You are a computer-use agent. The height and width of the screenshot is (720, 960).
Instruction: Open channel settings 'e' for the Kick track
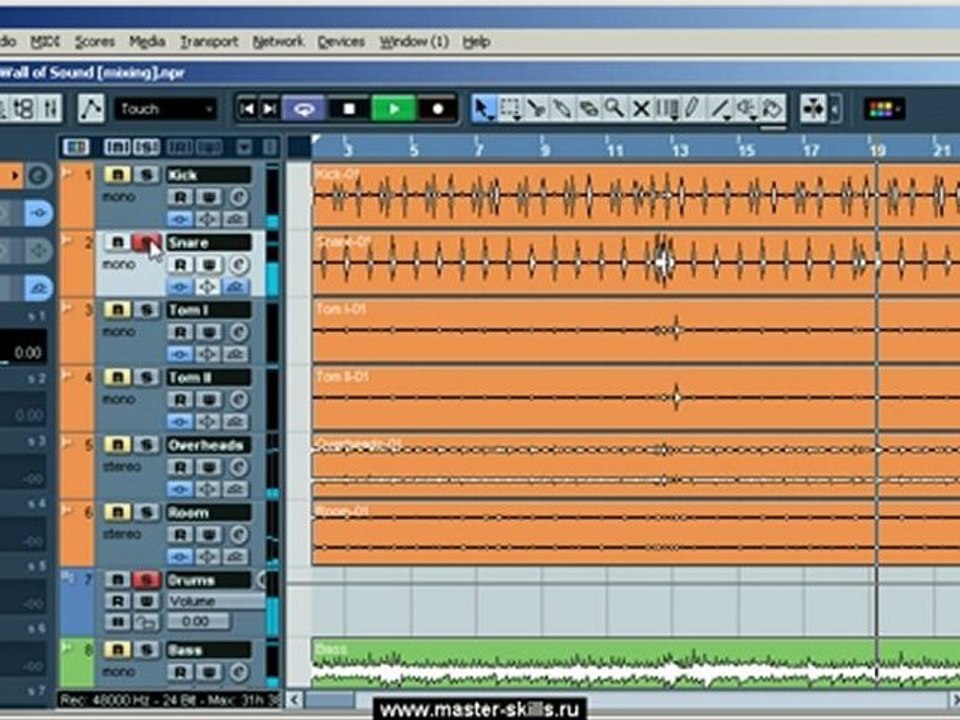(238, 197)
